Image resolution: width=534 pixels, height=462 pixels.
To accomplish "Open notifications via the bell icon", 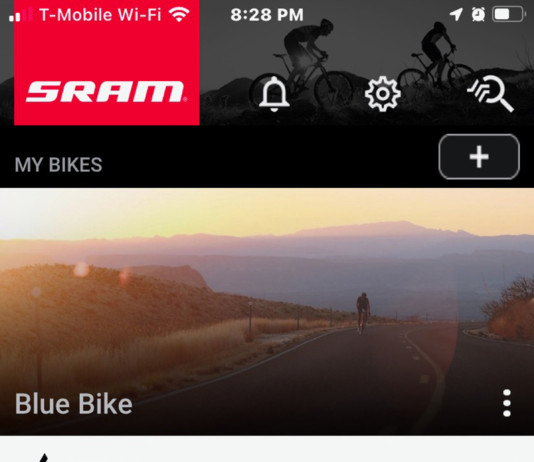I will click(274, 94).
